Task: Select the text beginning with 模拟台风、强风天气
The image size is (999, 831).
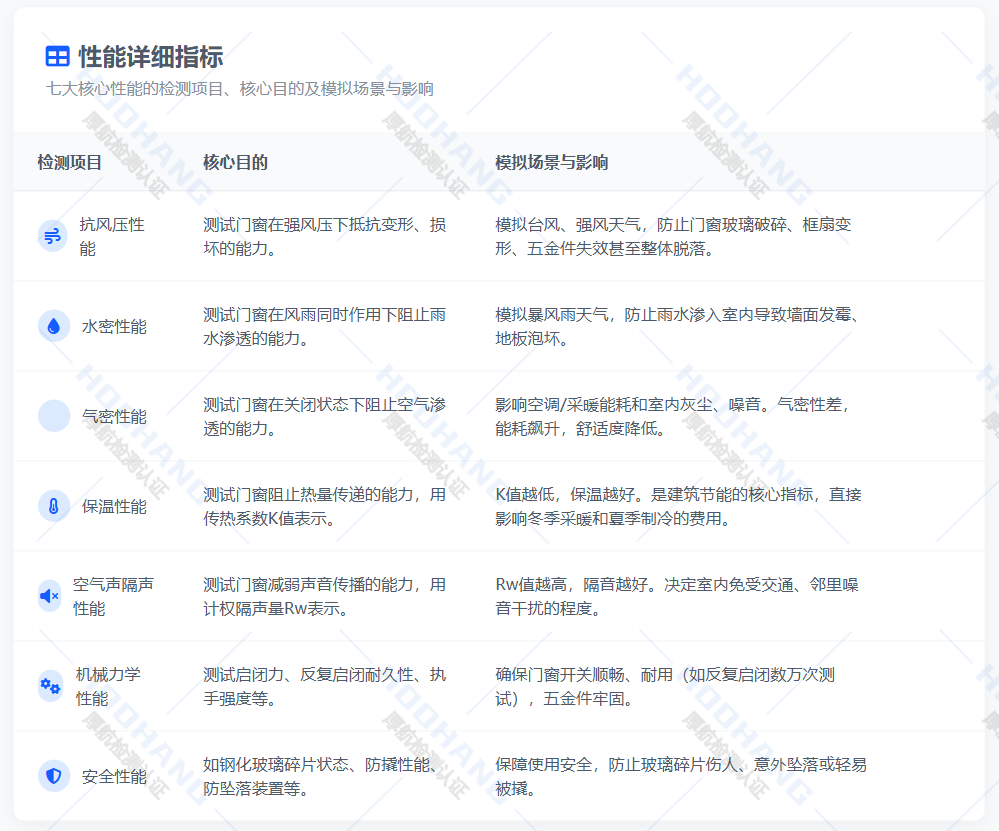Action: coord(673,236)
